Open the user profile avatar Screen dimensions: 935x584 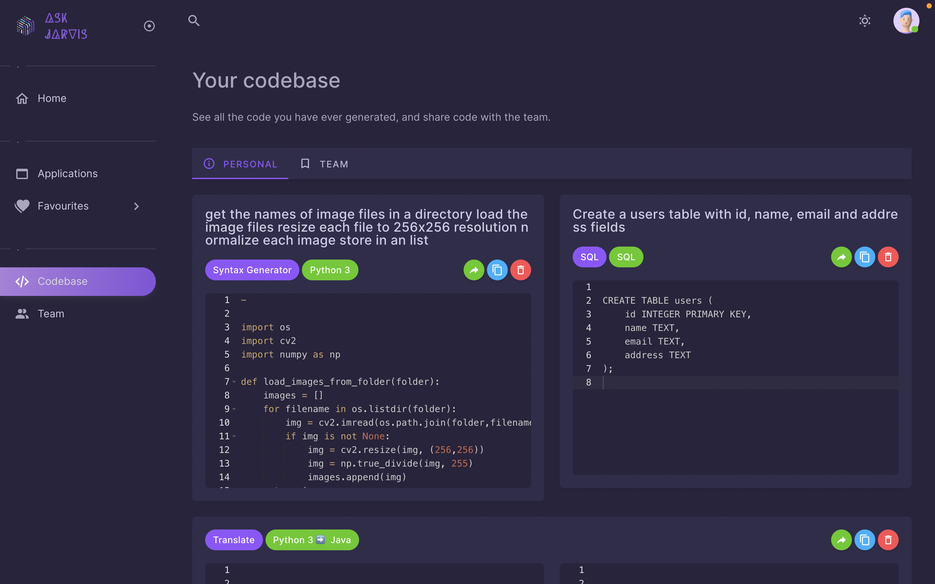click(905, 19)
